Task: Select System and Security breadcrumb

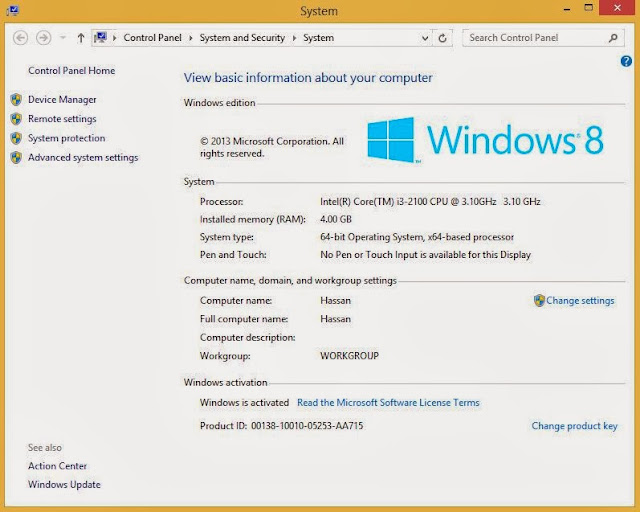Action: tap(242, 38)
